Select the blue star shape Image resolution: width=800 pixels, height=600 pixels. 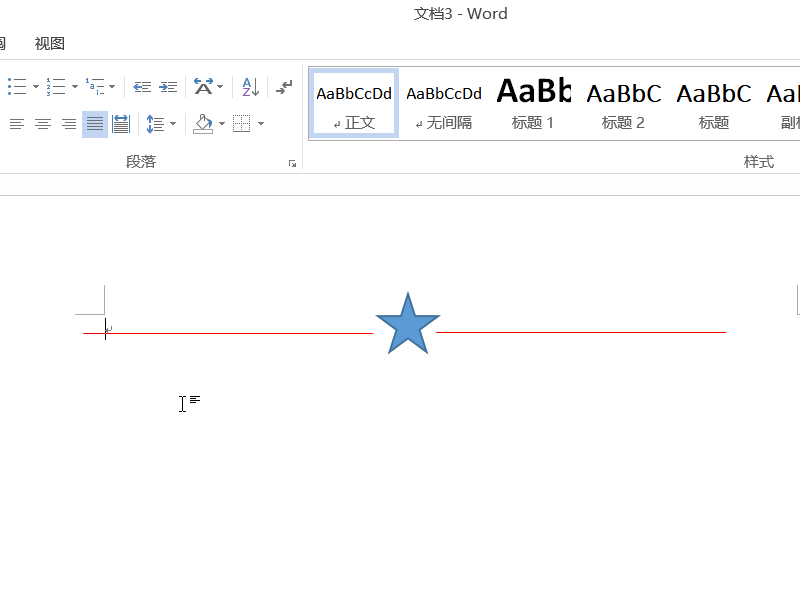pyautogui.click(x=408, y=323)
